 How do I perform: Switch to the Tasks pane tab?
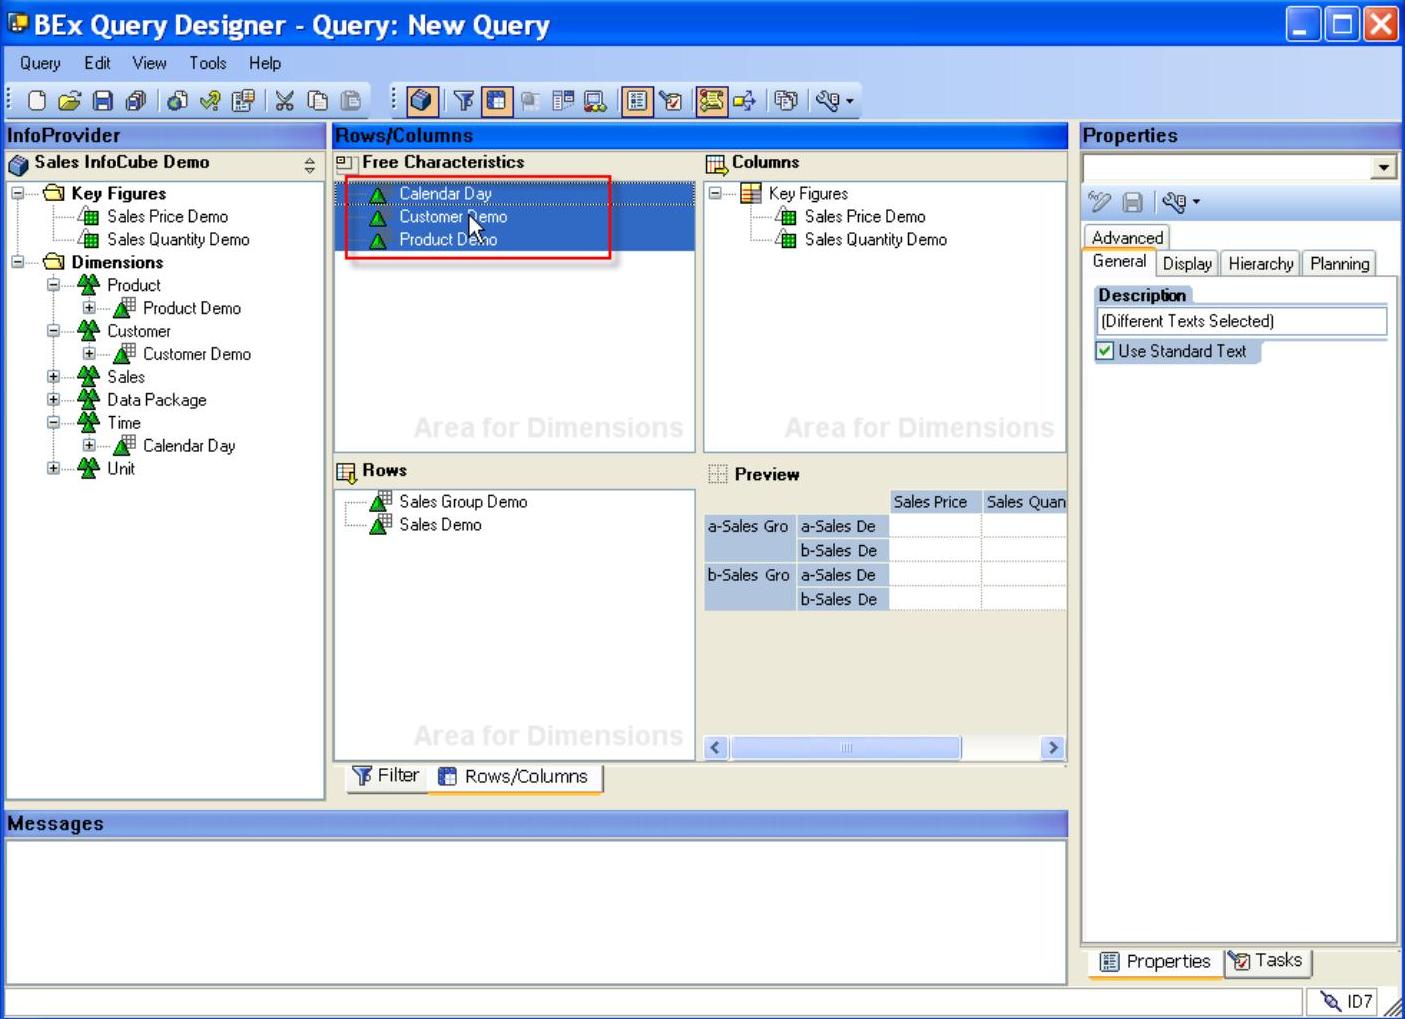pyautogui.click(x=1267, y=961)
